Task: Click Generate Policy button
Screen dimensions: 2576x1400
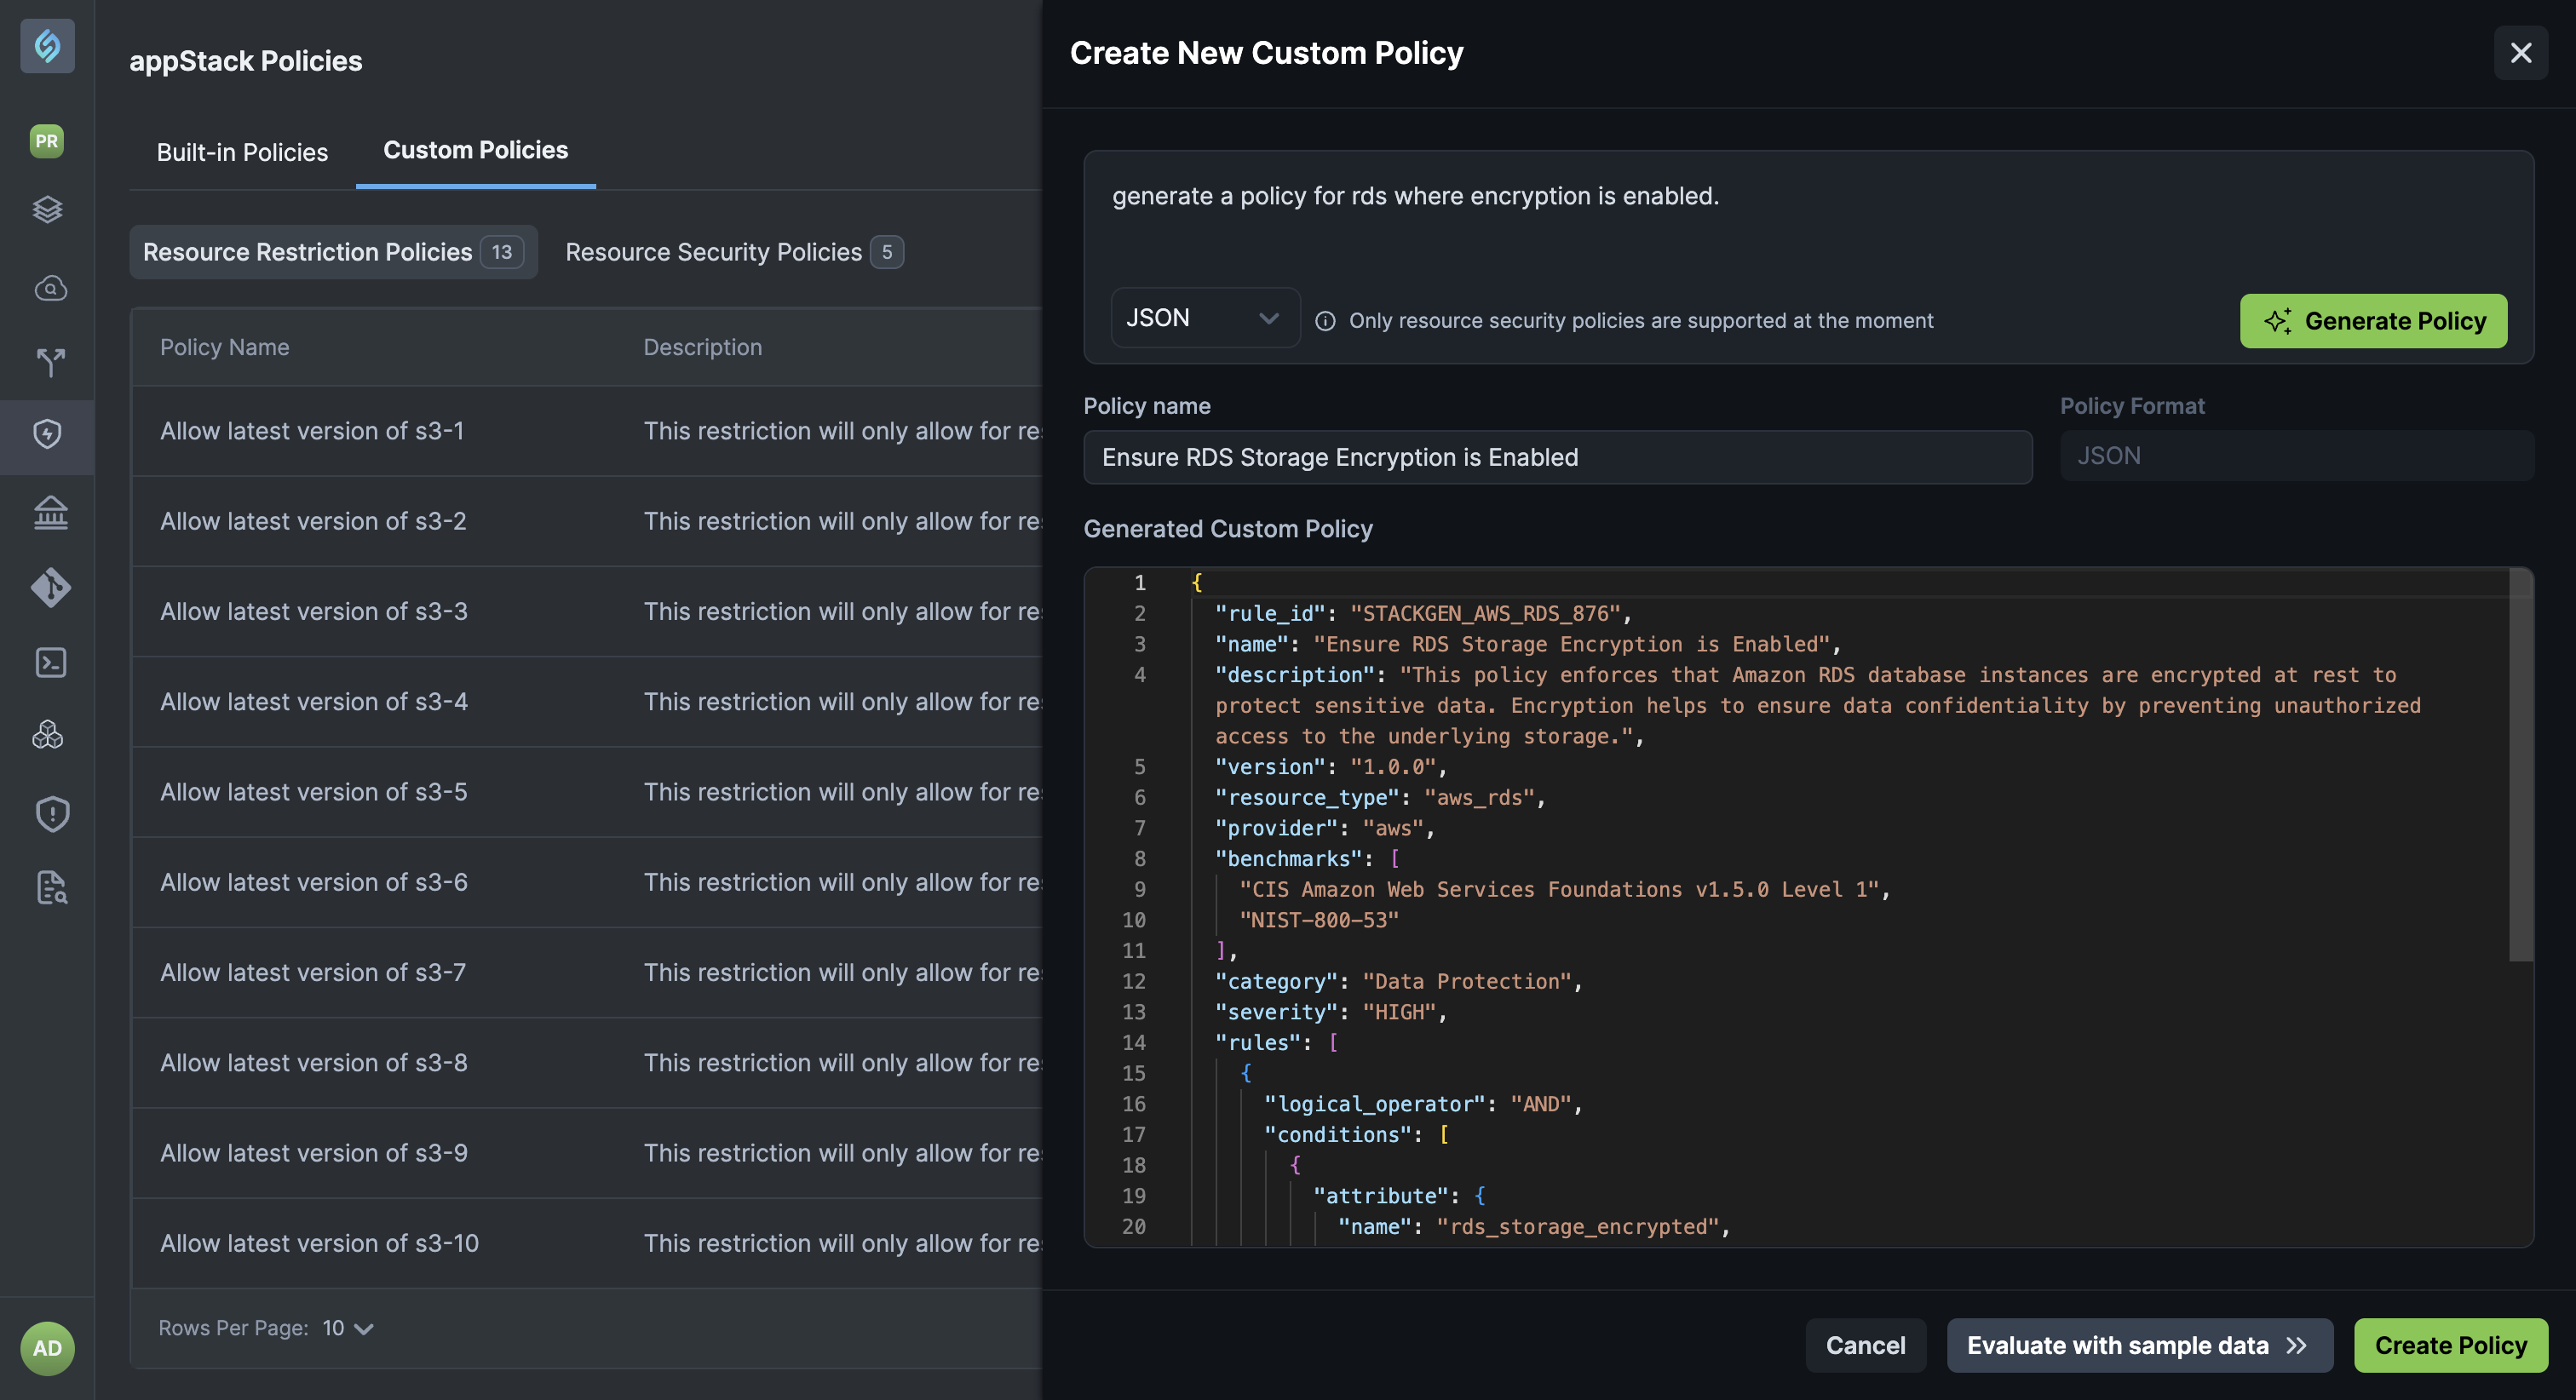Action: coord(2373,321)
